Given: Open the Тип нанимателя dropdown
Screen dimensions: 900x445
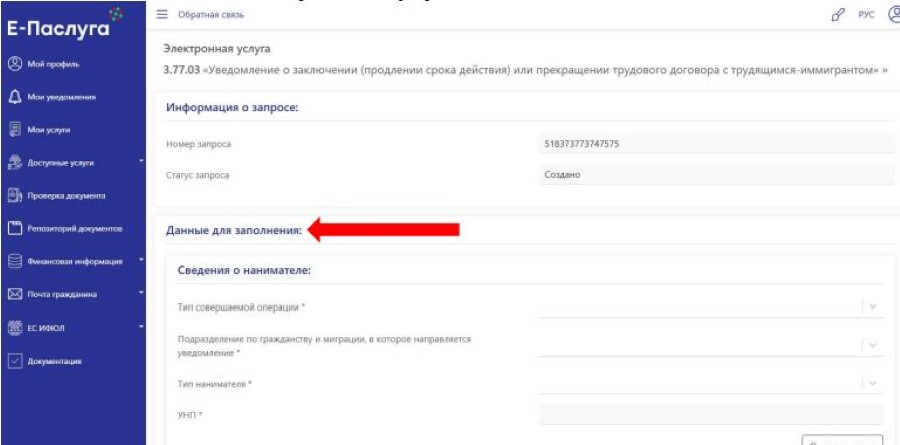Looking at the screenshot, I should (x=709, y=383).
